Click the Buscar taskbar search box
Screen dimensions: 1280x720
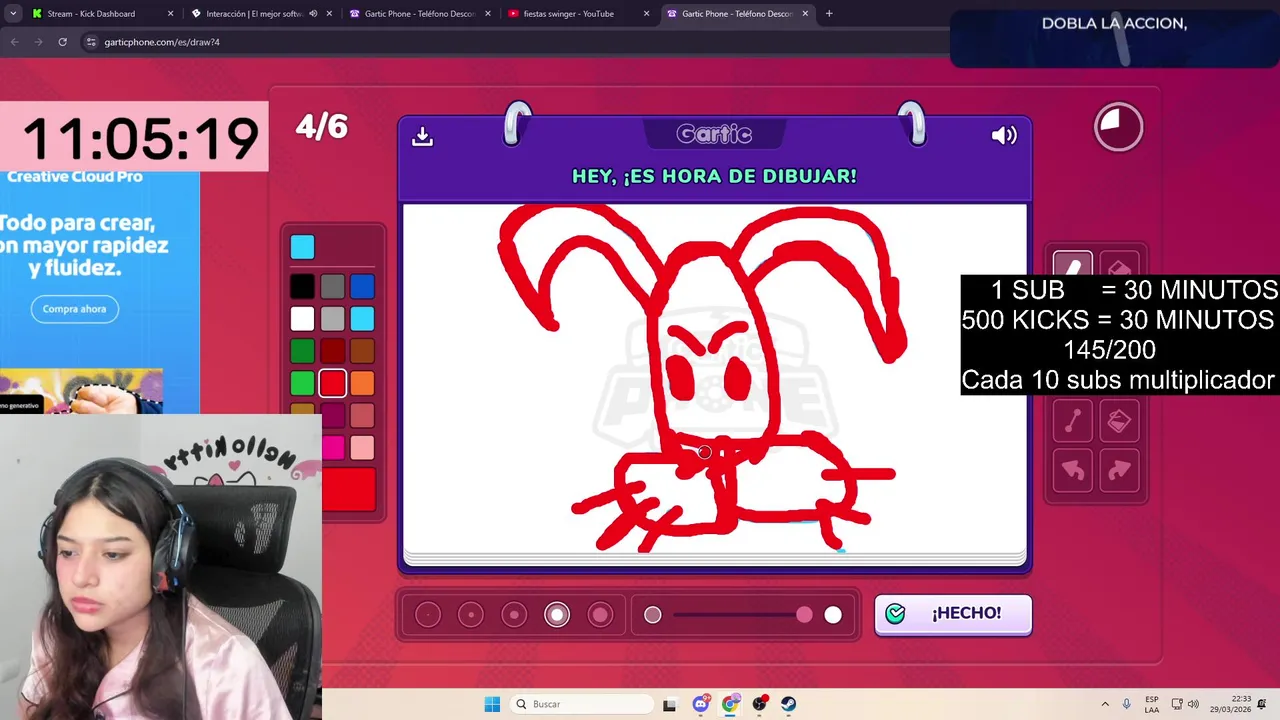tap(581, 704)
